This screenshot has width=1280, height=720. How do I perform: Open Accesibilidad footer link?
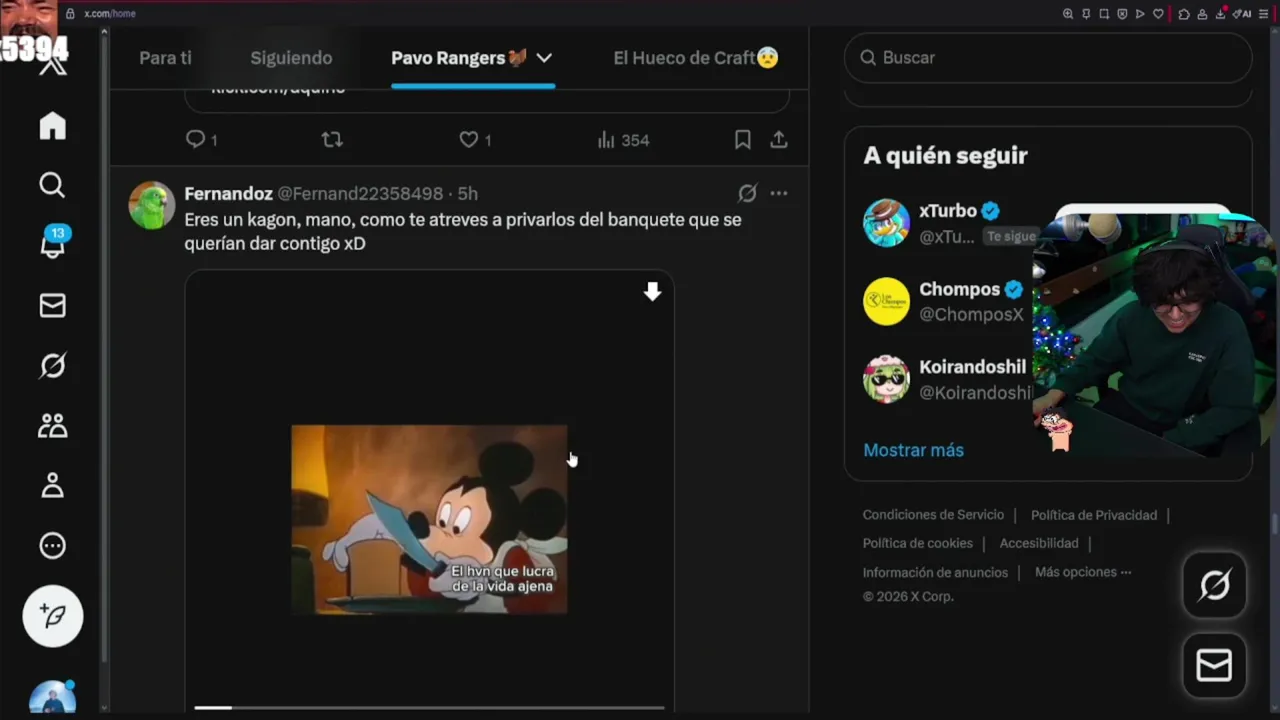(1039, 543)
